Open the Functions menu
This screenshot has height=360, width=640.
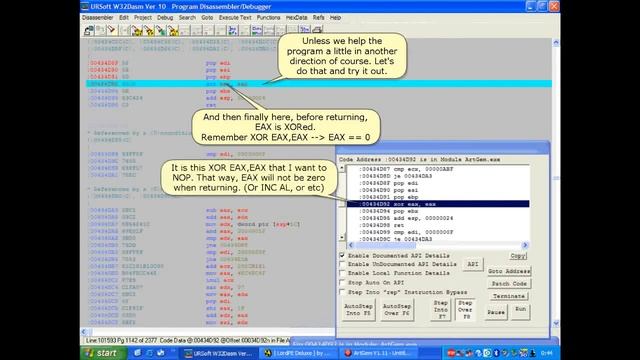coord(268,18)
